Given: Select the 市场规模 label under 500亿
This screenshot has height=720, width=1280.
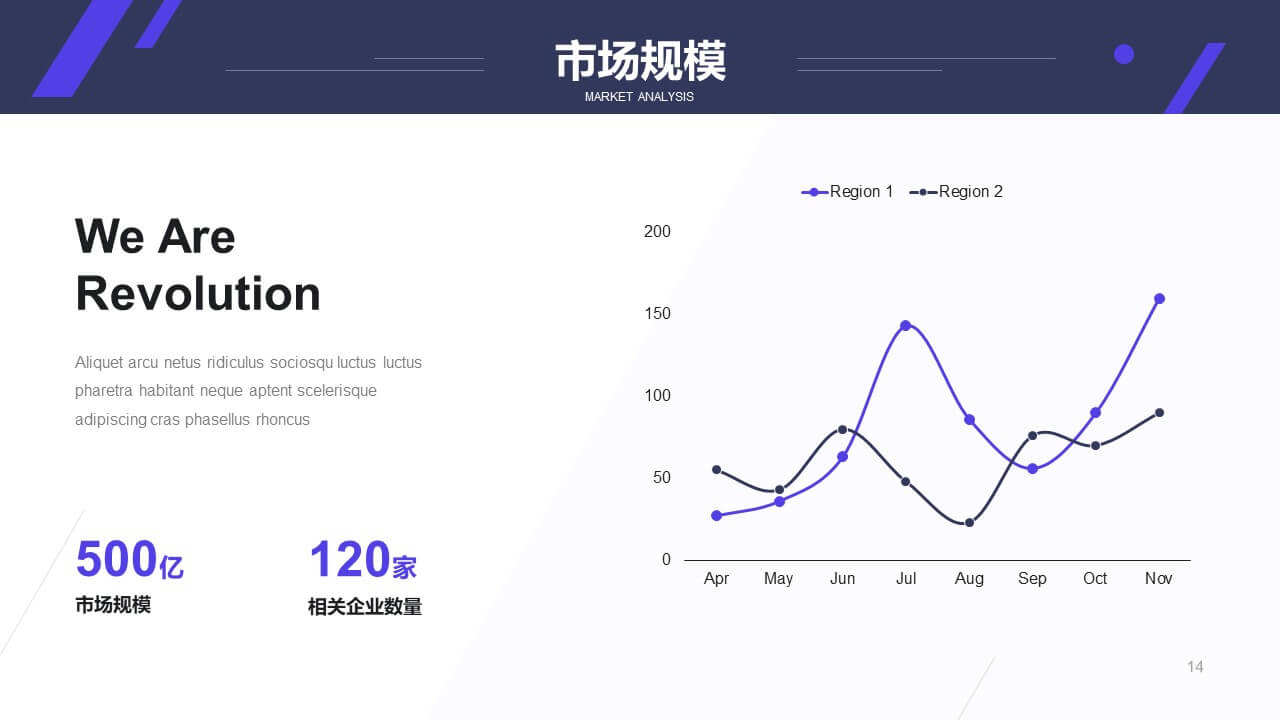Looking at the screenshot, I should point(113,605).
